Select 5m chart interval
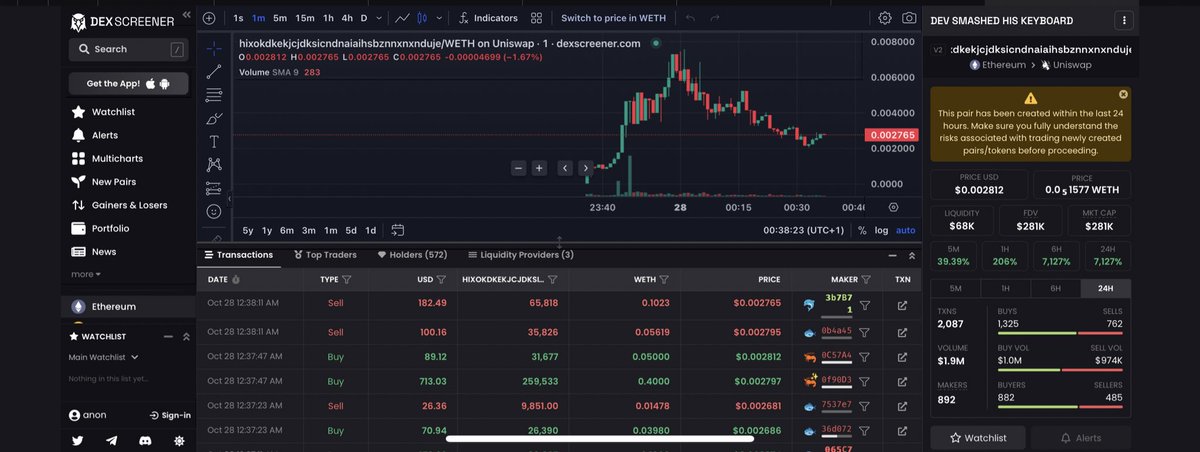 click(280, 18)
